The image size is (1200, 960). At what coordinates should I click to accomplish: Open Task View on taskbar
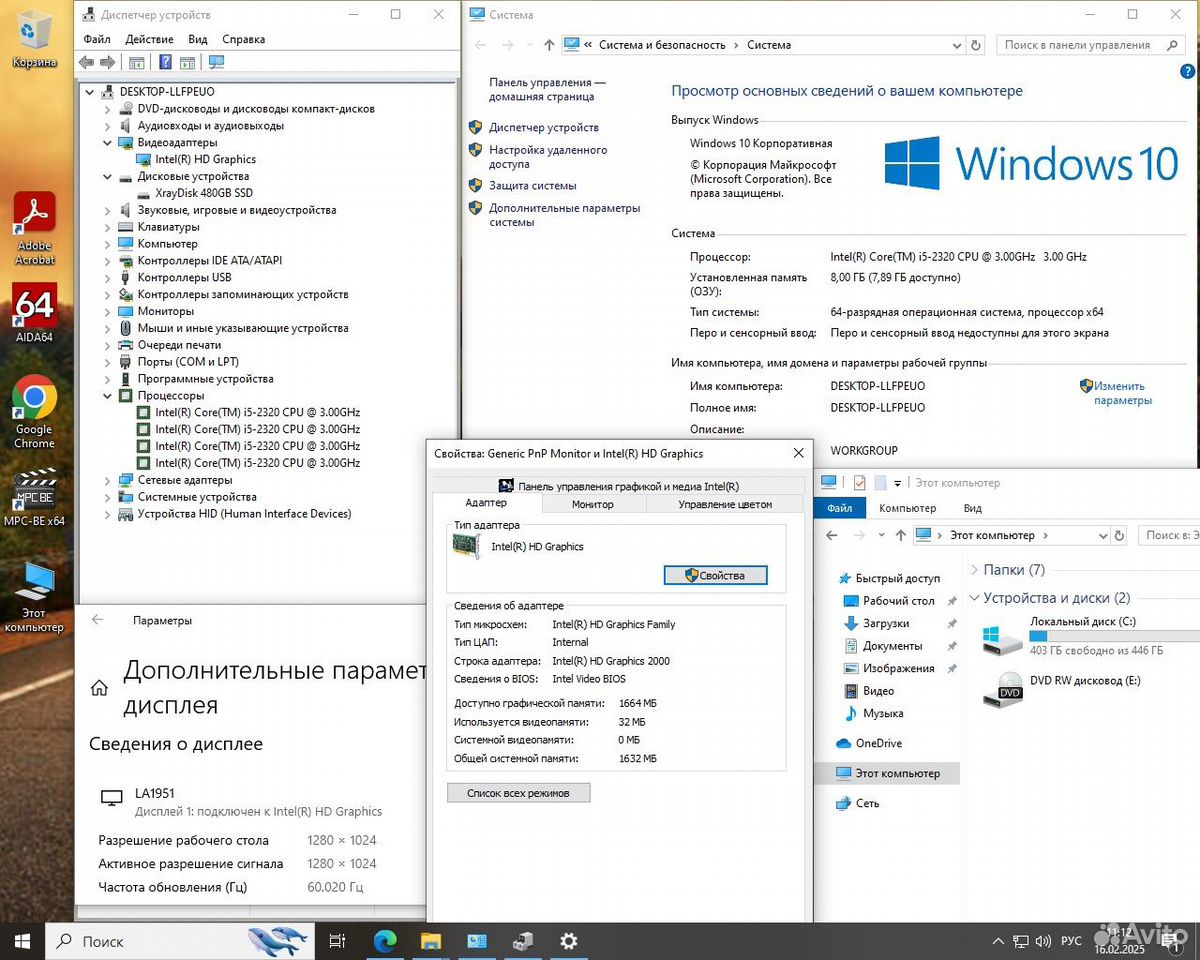(x=338, y=941)
